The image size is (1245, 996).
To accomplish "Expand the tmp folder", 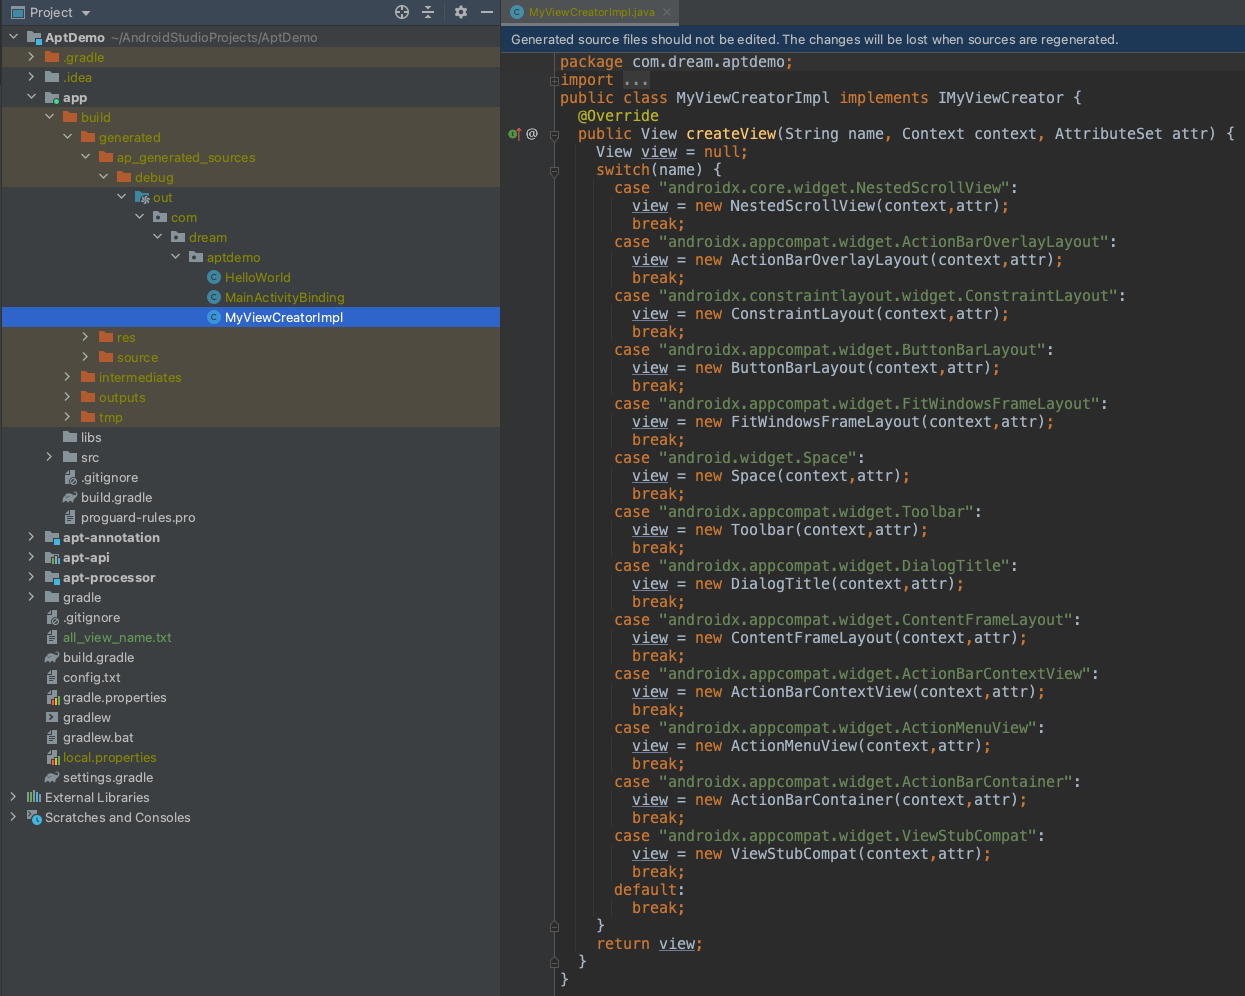I will click(x=67, y=417).
